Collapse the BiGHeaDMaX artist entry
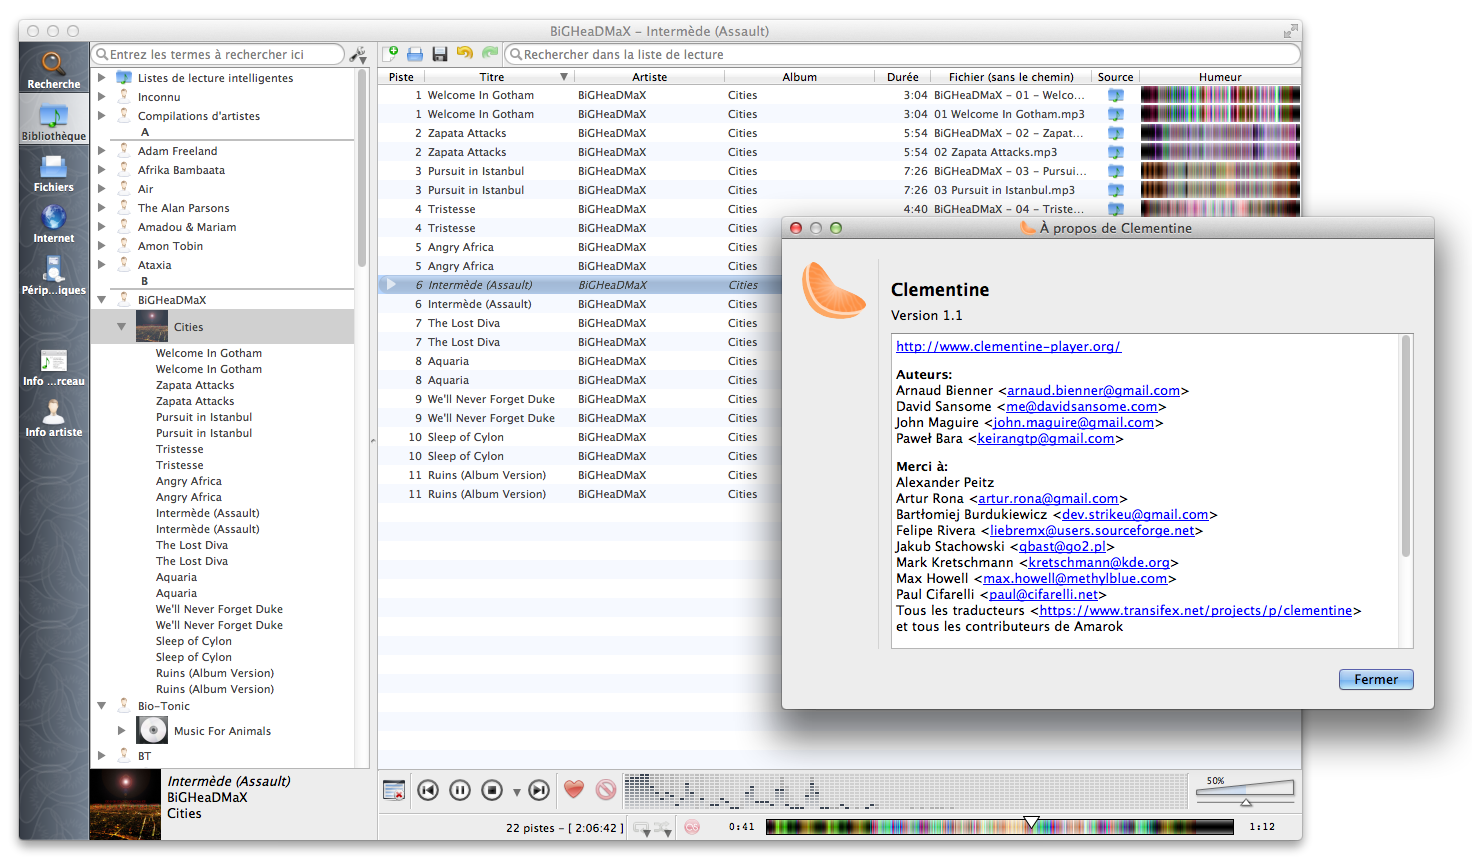Image resolution: width=1472 pixels, height=868 pixels. coord(100,298)
